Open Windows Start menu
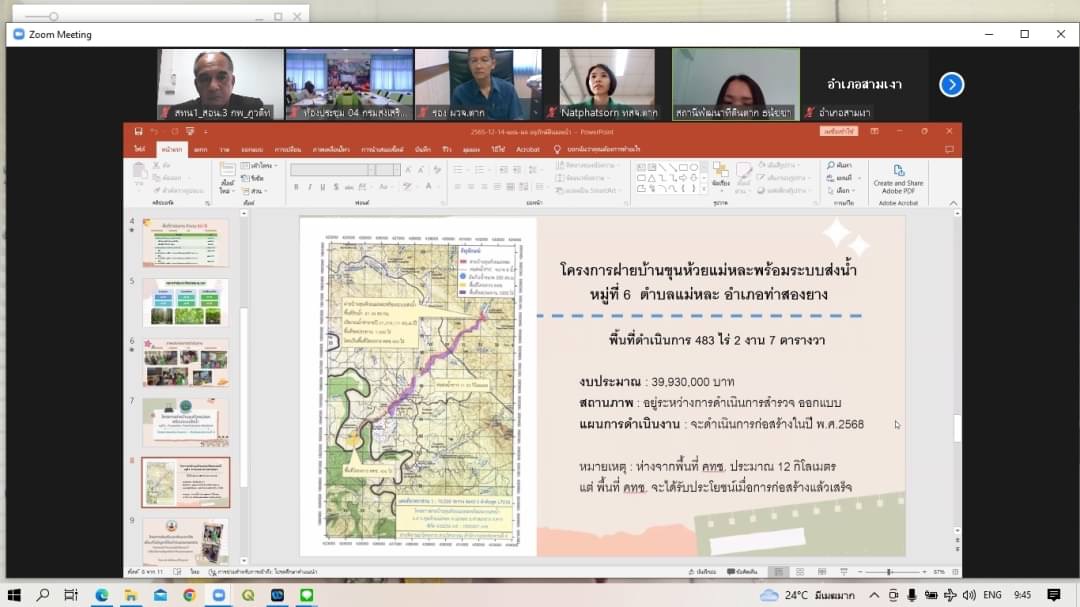The image size is (1080, 607). [x=14, y=595]
